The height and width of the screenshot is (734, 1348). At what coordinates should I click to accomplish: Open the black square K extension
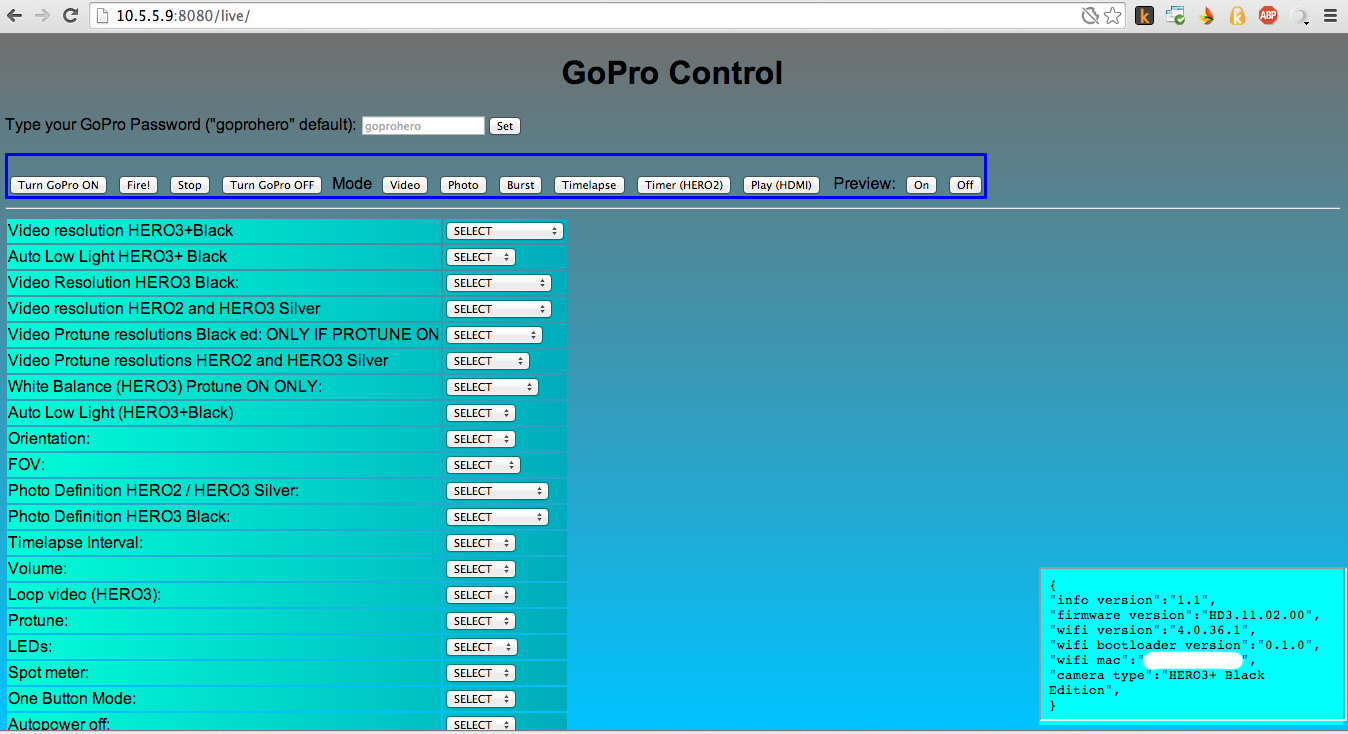1145,16
